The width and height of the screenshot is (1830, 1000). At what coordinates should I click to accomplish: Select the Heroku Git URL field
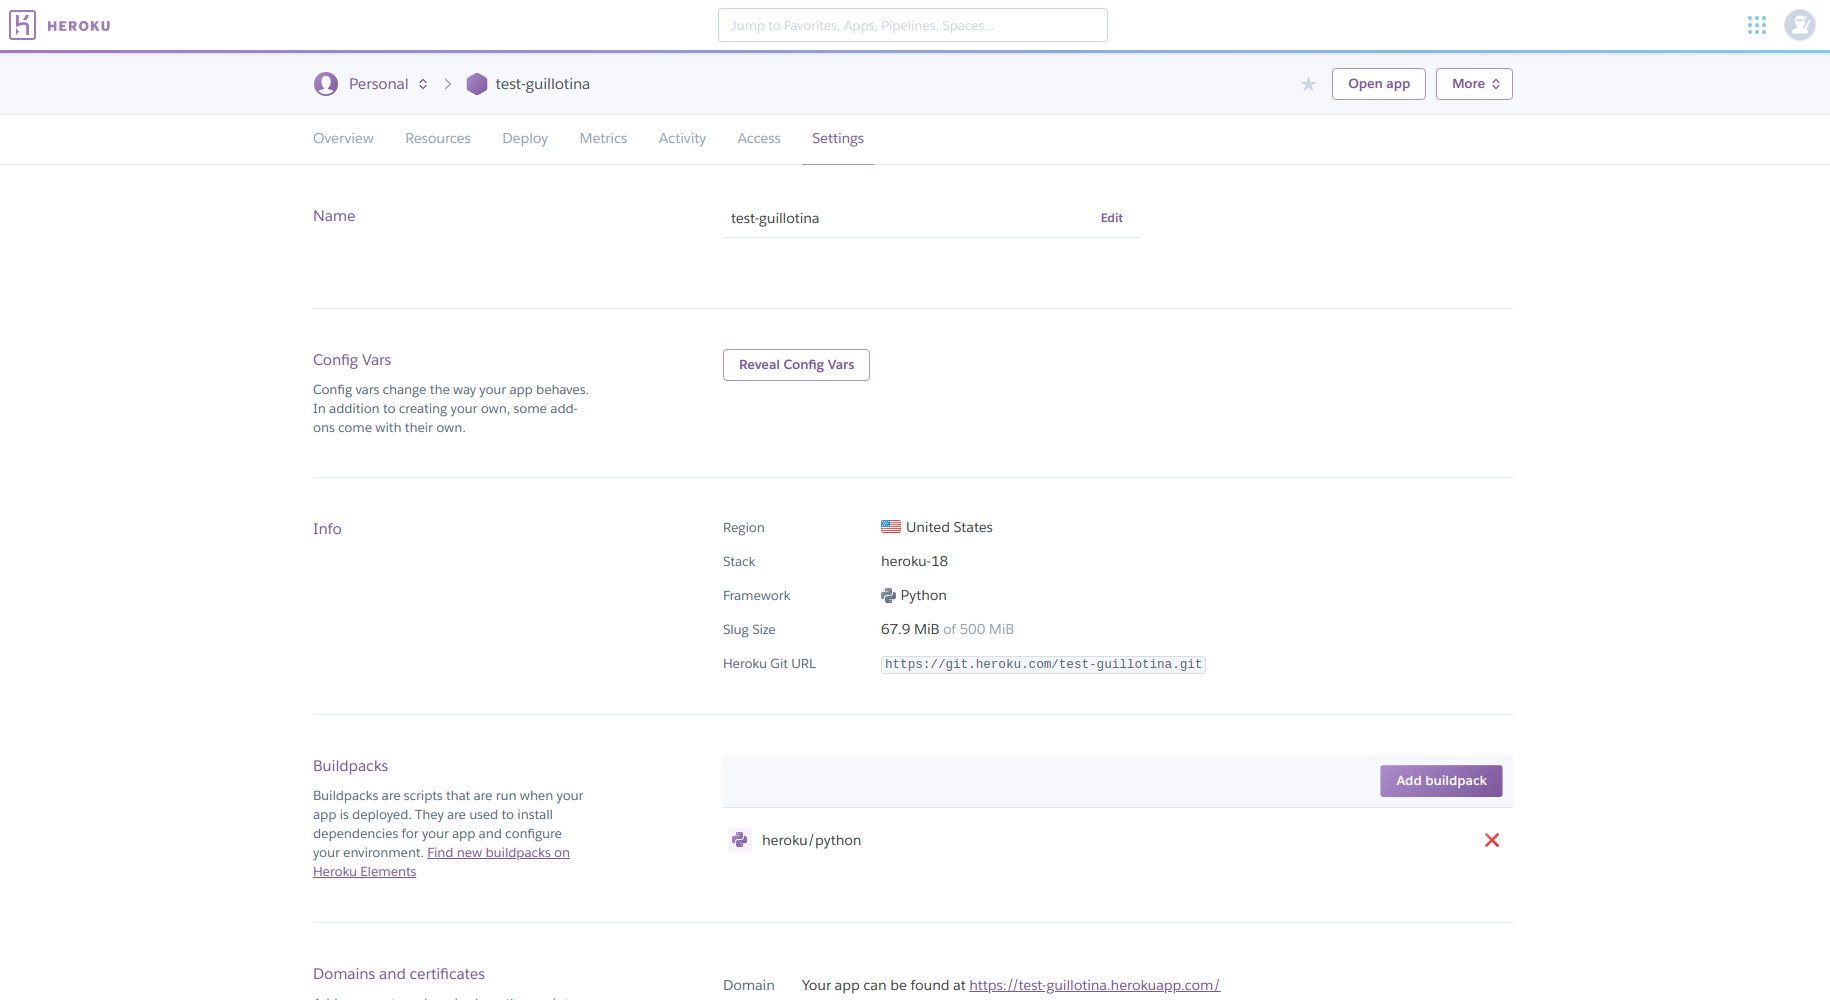click(x=1043, y=664)
